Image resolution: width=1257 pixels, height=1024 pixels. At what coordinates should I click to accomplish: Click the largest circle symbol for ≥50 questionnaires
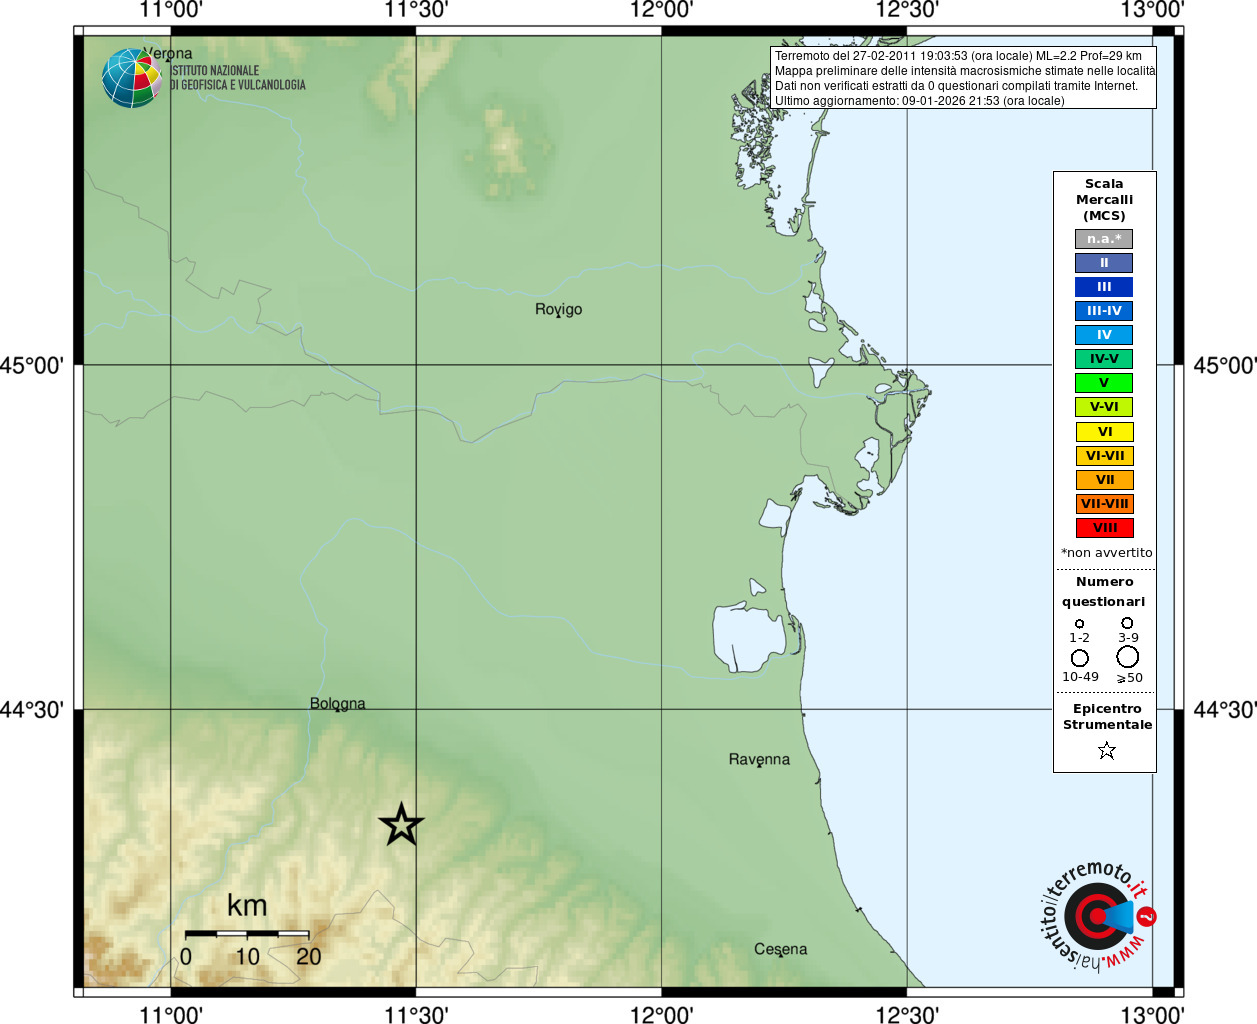(x=1128, y=656)
